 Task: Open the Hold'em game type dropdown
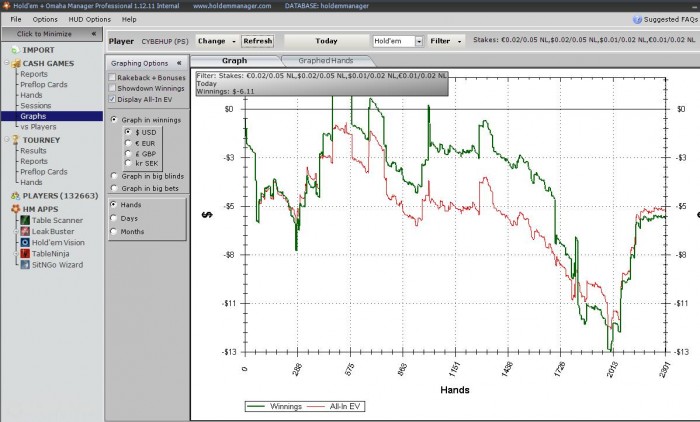click(x=419, y=41)
